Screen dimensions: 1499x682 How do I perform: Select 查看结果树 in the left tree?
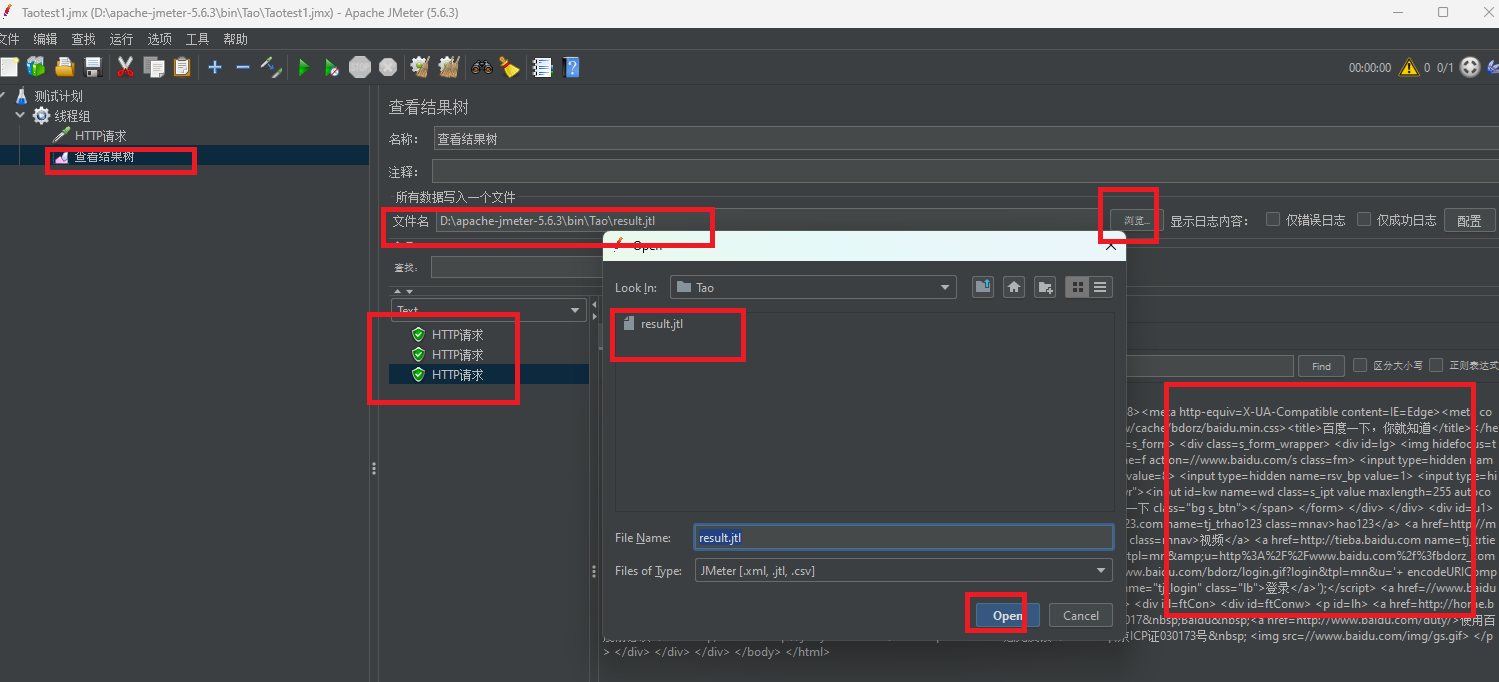click(105, 156)
